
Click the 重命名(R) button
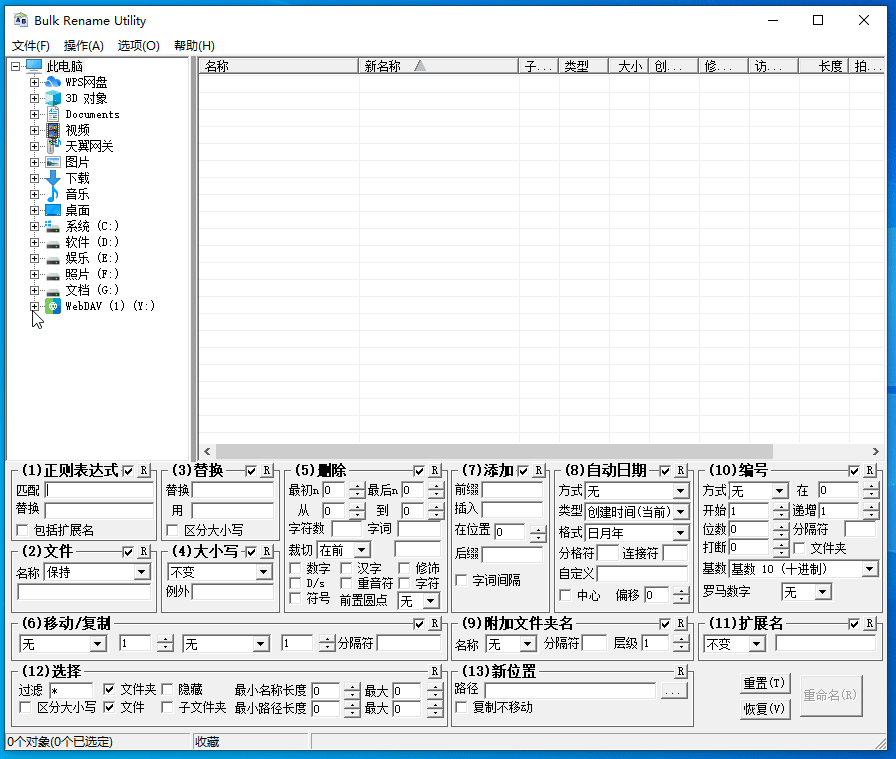coord(831,696)
